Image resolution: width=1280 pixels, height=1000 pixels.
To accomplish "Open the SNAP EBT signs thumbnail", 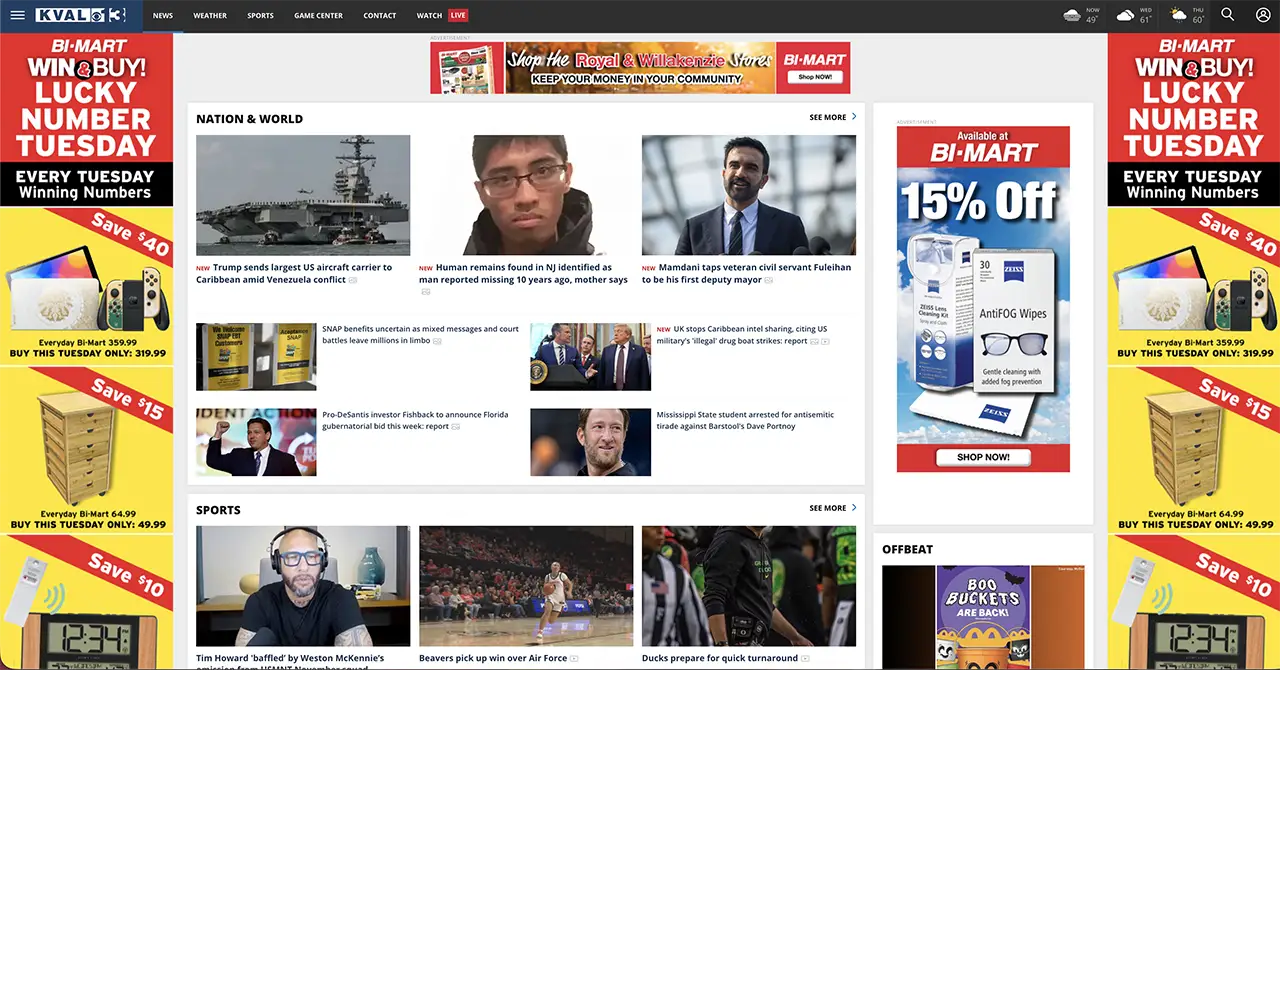I will pos(256,357).
